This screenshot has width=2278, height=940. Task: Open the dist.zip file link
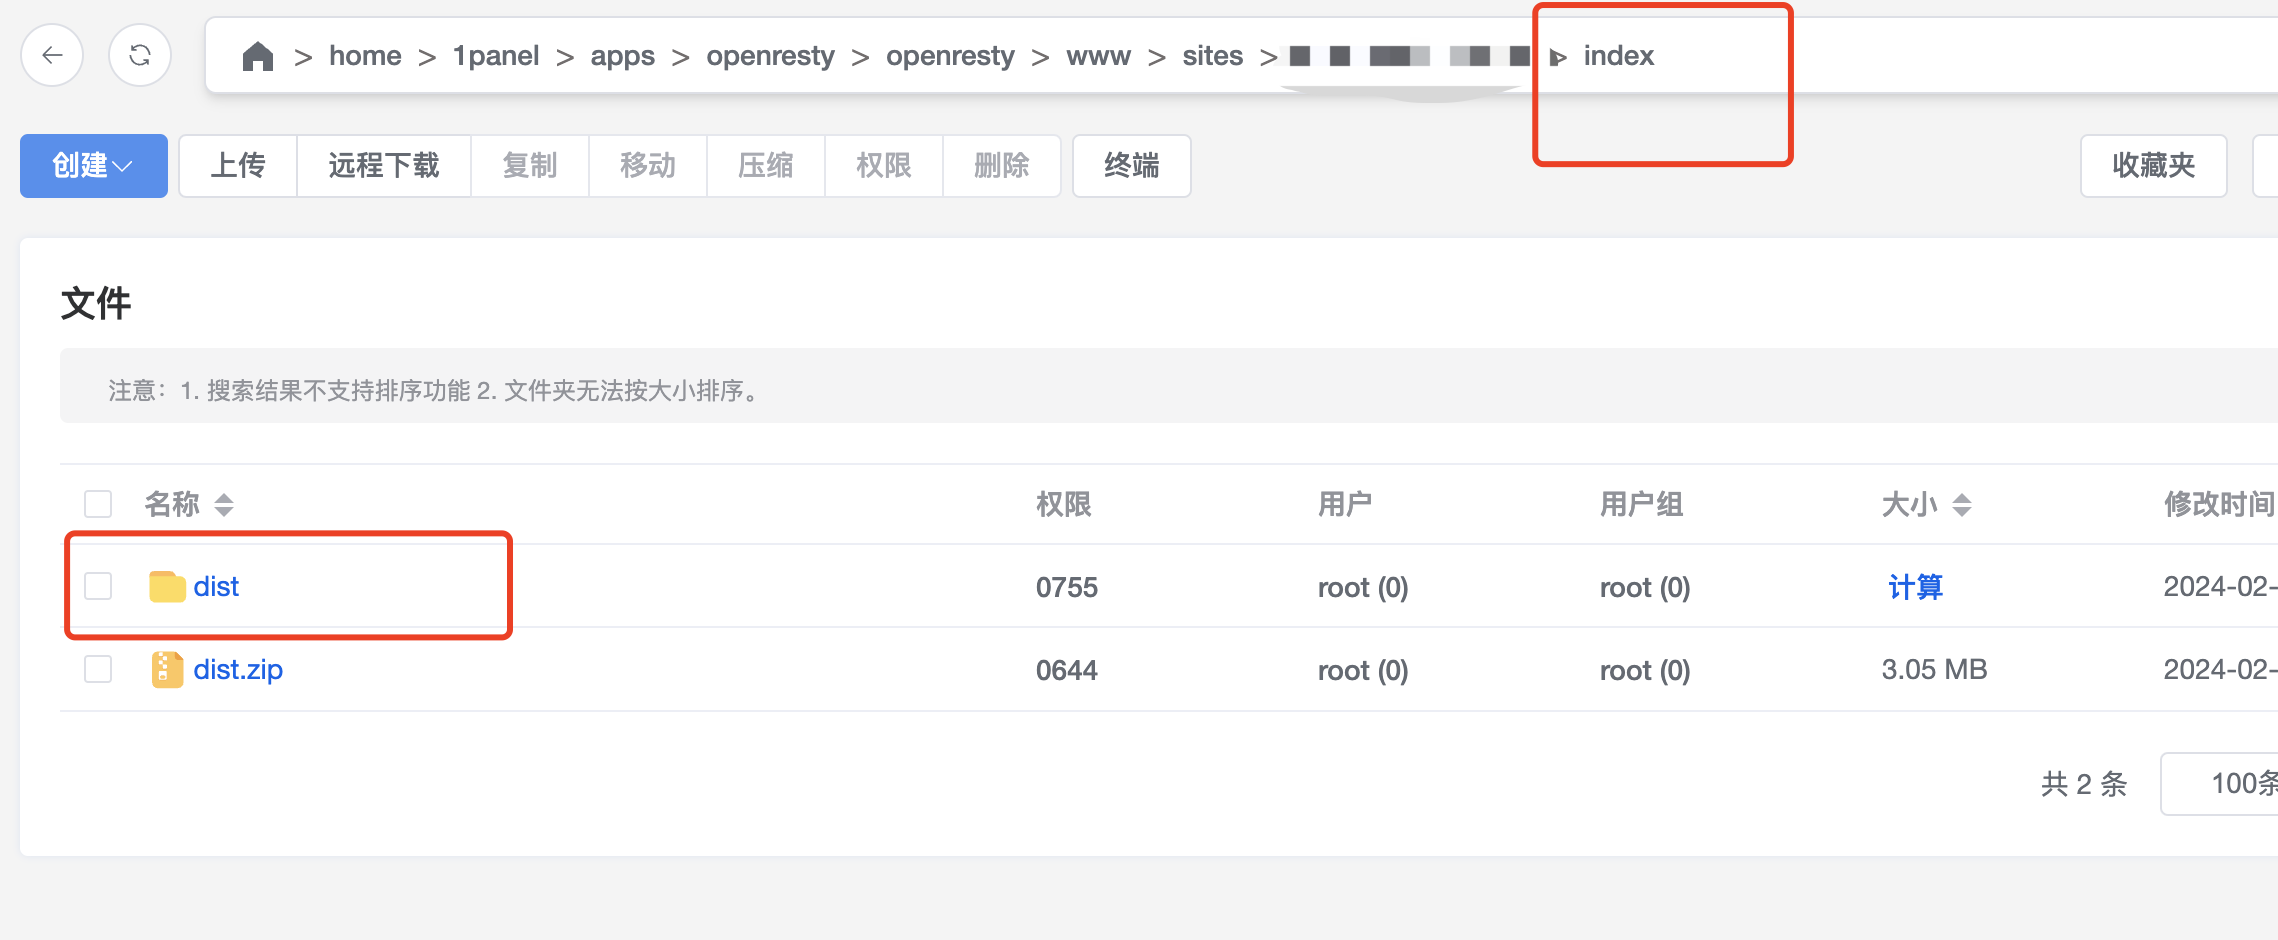click(238, 669)
